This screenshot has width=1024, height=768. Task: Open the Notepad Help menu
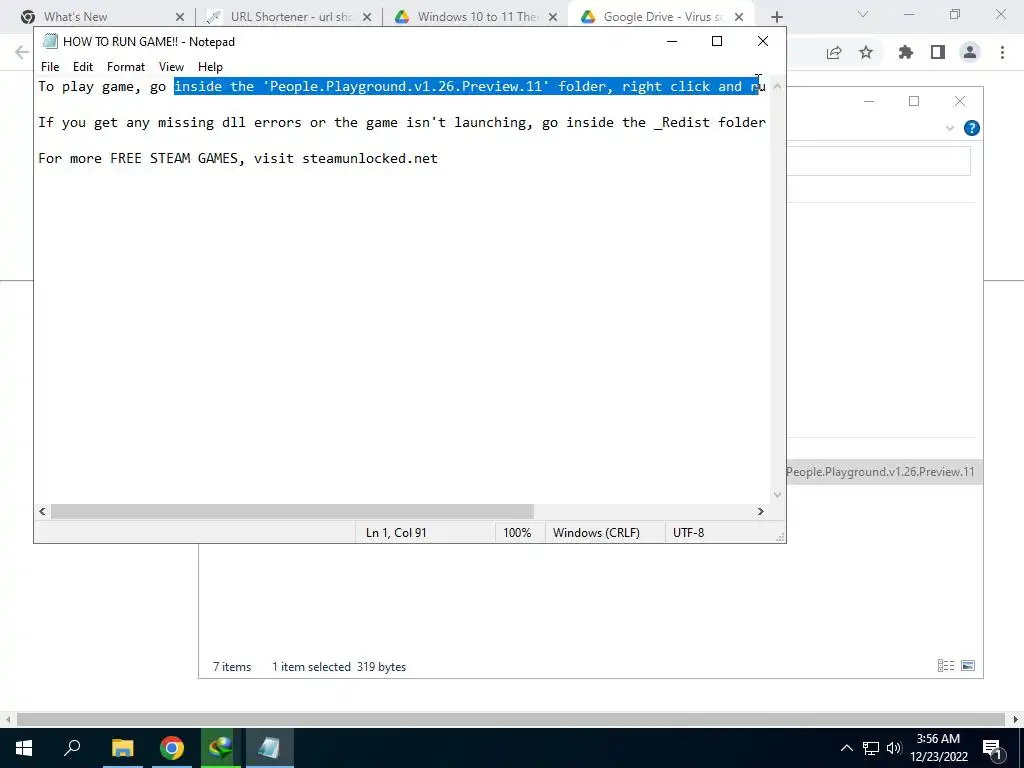tap(210, 67)
